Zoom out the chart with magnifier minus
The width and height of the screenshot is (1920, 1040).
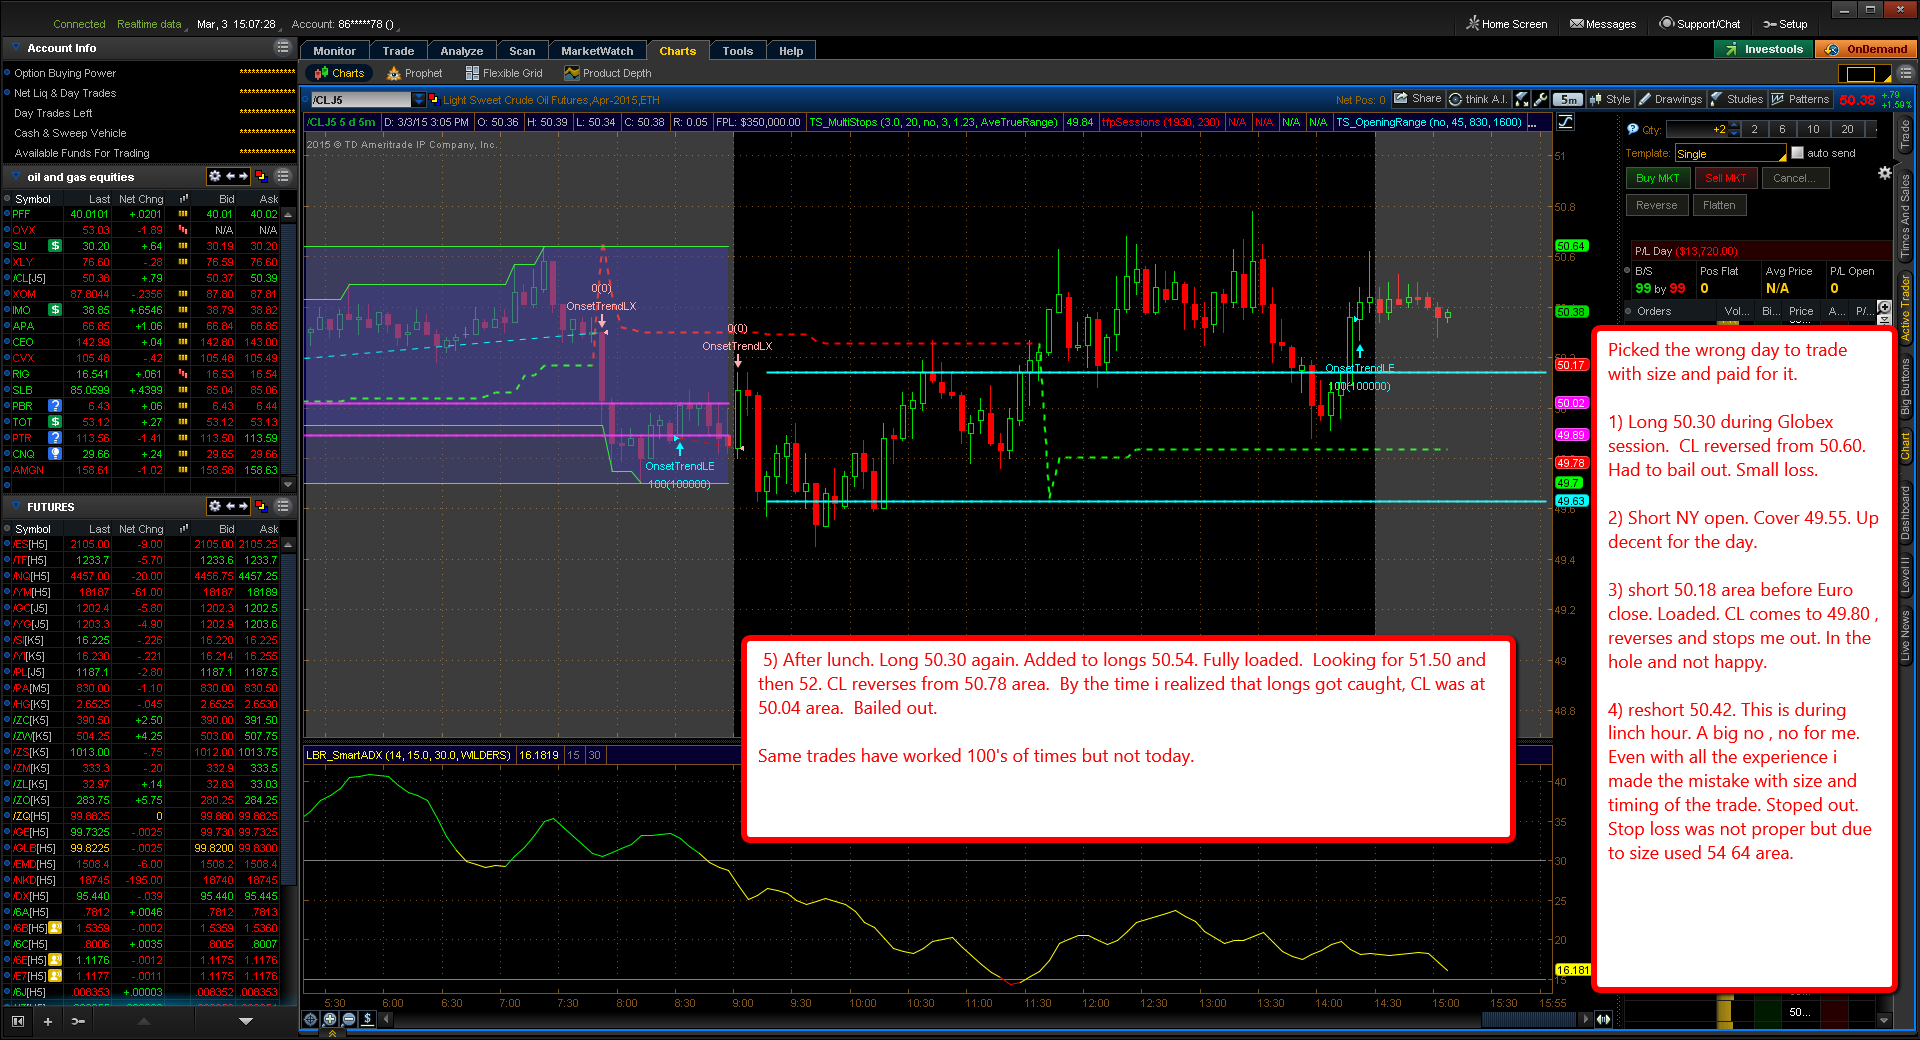tap(349, 1019)
